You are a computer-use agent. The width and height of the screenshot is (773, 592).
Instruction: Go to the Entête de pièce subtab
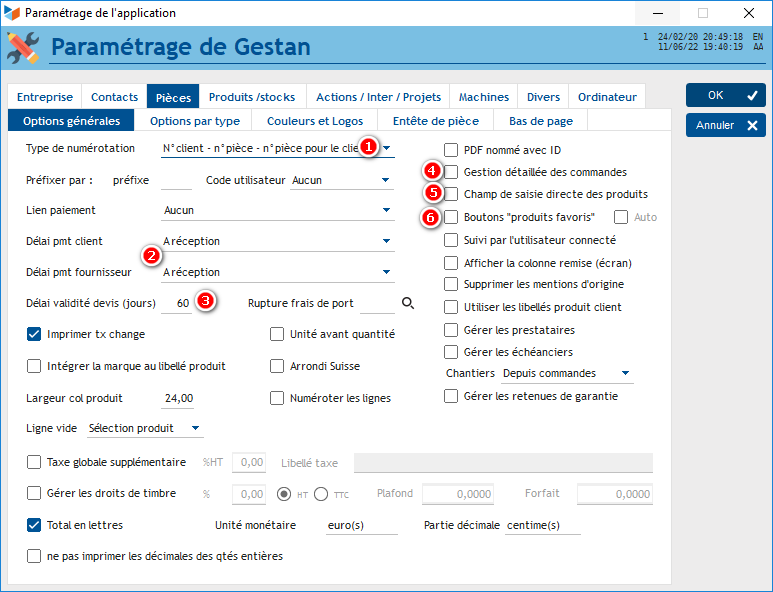tap(436, 121)
